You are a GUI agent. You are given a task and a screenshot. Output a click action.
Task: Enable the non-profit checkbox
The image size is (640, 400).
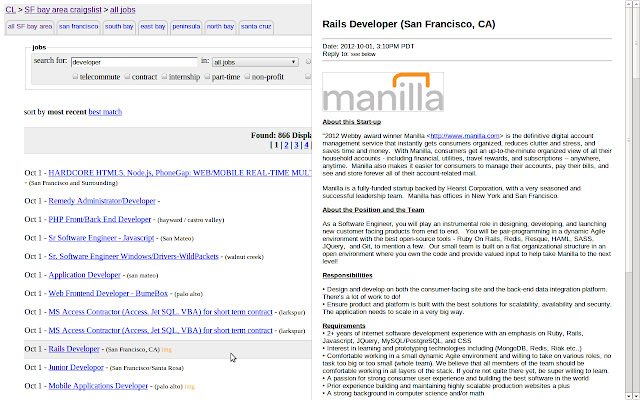click(x=247, y=76)
